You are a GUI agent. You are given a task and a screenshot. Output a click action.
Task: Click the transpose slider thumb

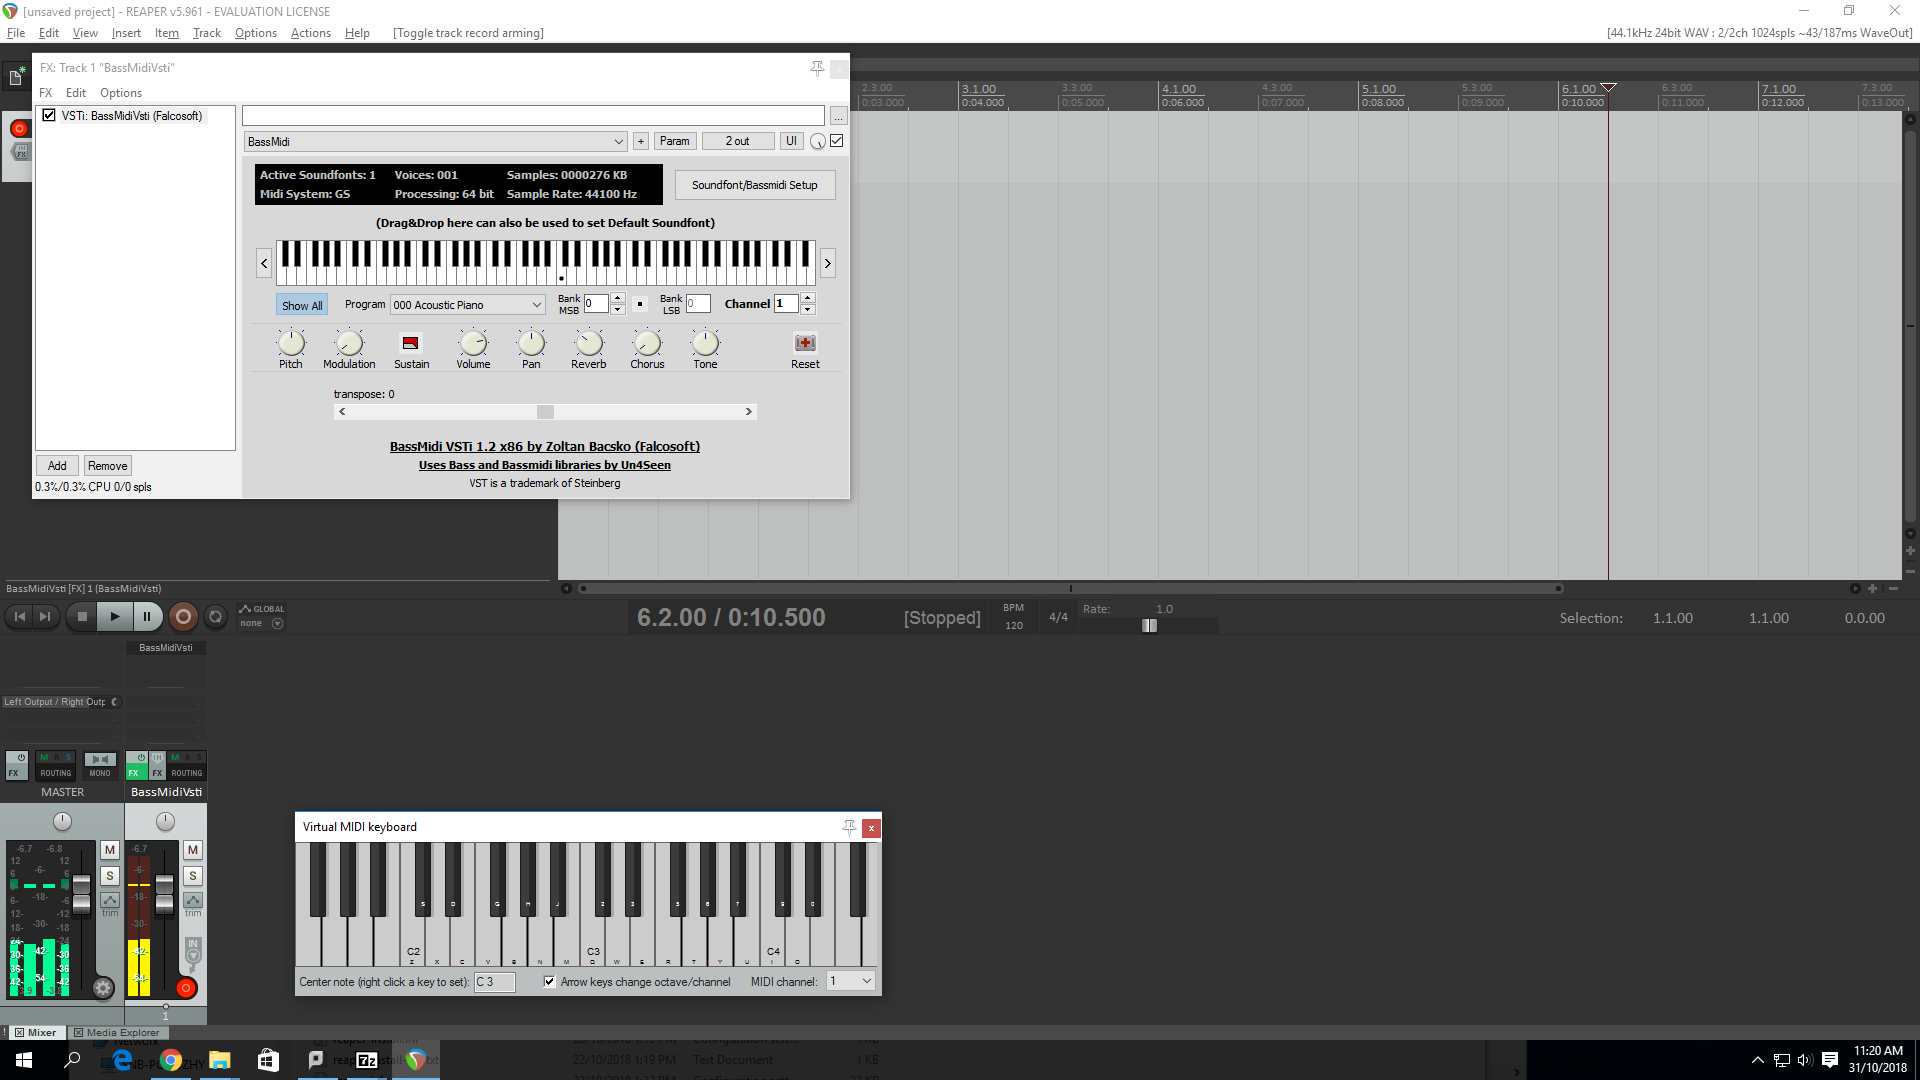545,412
